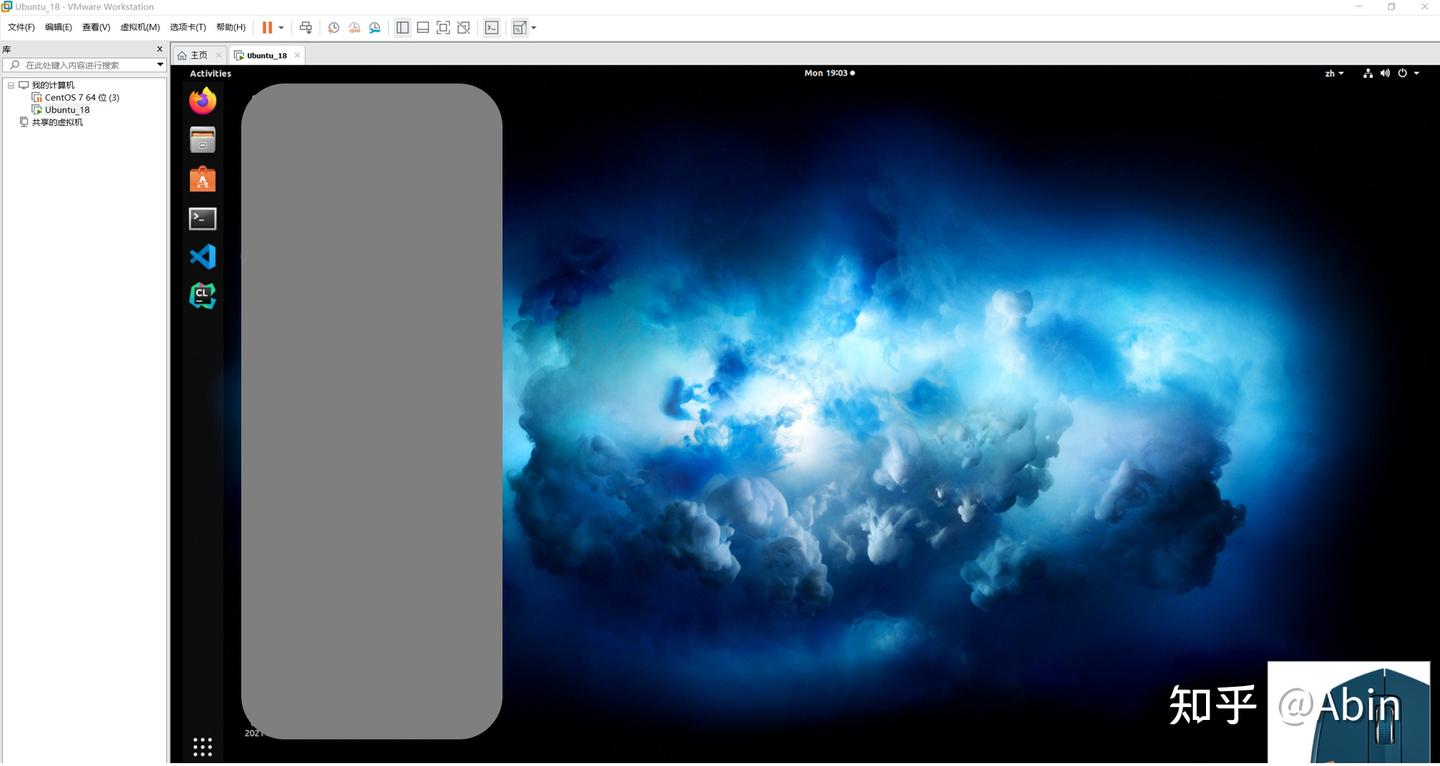Viewport: 1440px width, 766px height.
Task: Take a snapshot of this virtual machine
Action: click(x=334, y=28)
